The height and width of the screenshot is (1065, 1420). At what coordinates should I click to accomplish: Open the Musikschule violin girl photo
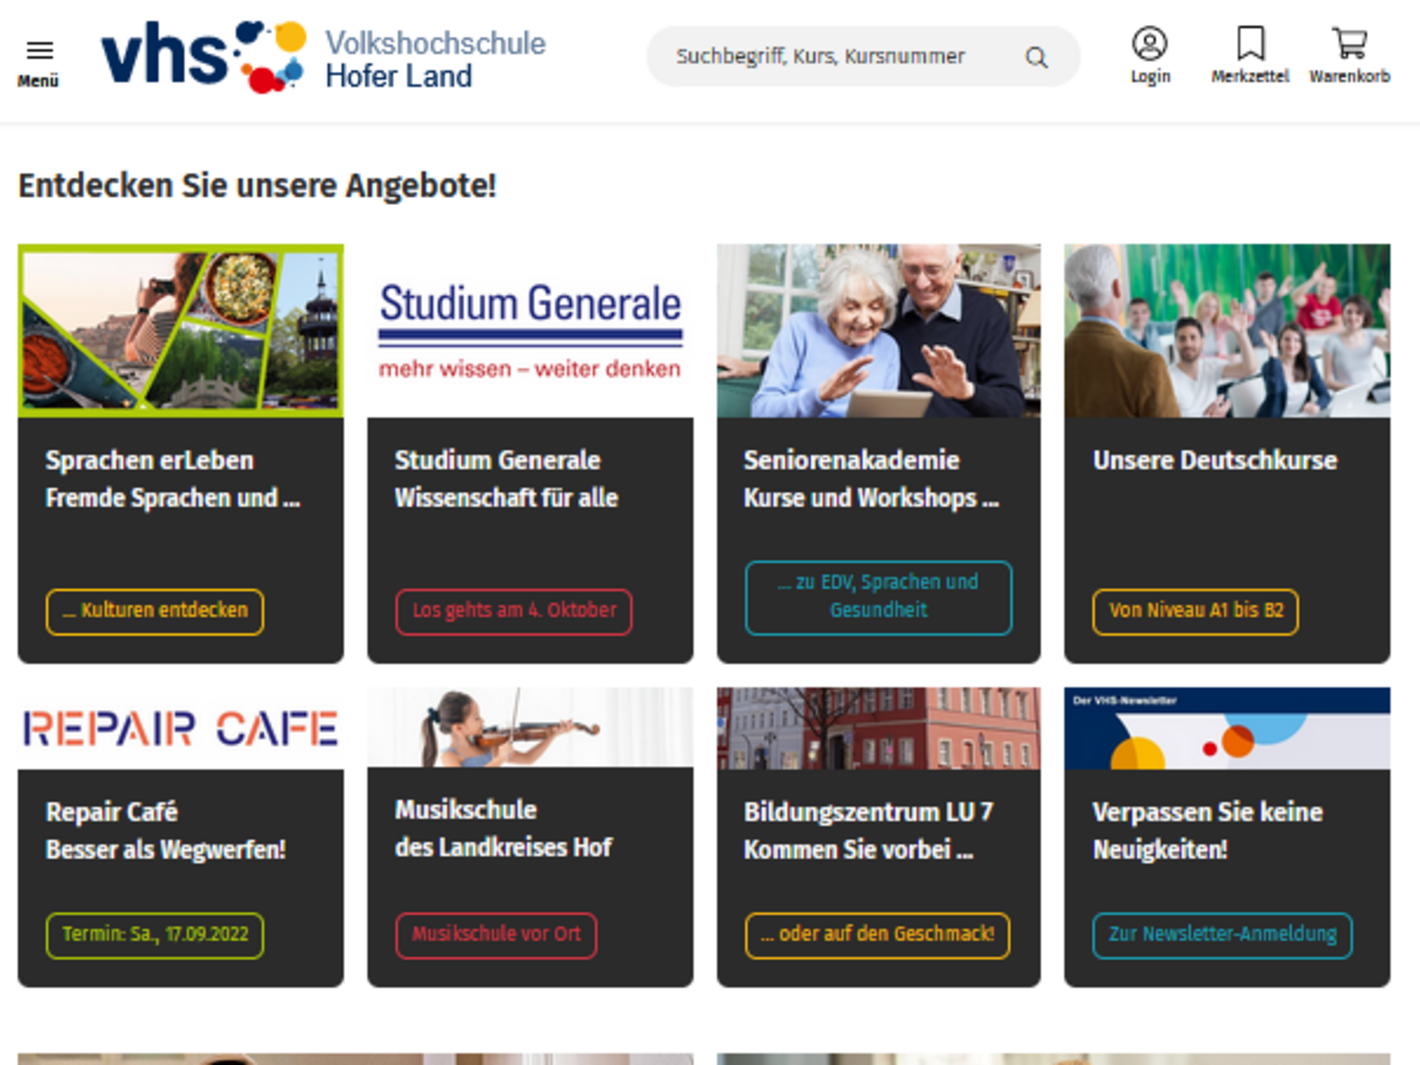[530, 727]
